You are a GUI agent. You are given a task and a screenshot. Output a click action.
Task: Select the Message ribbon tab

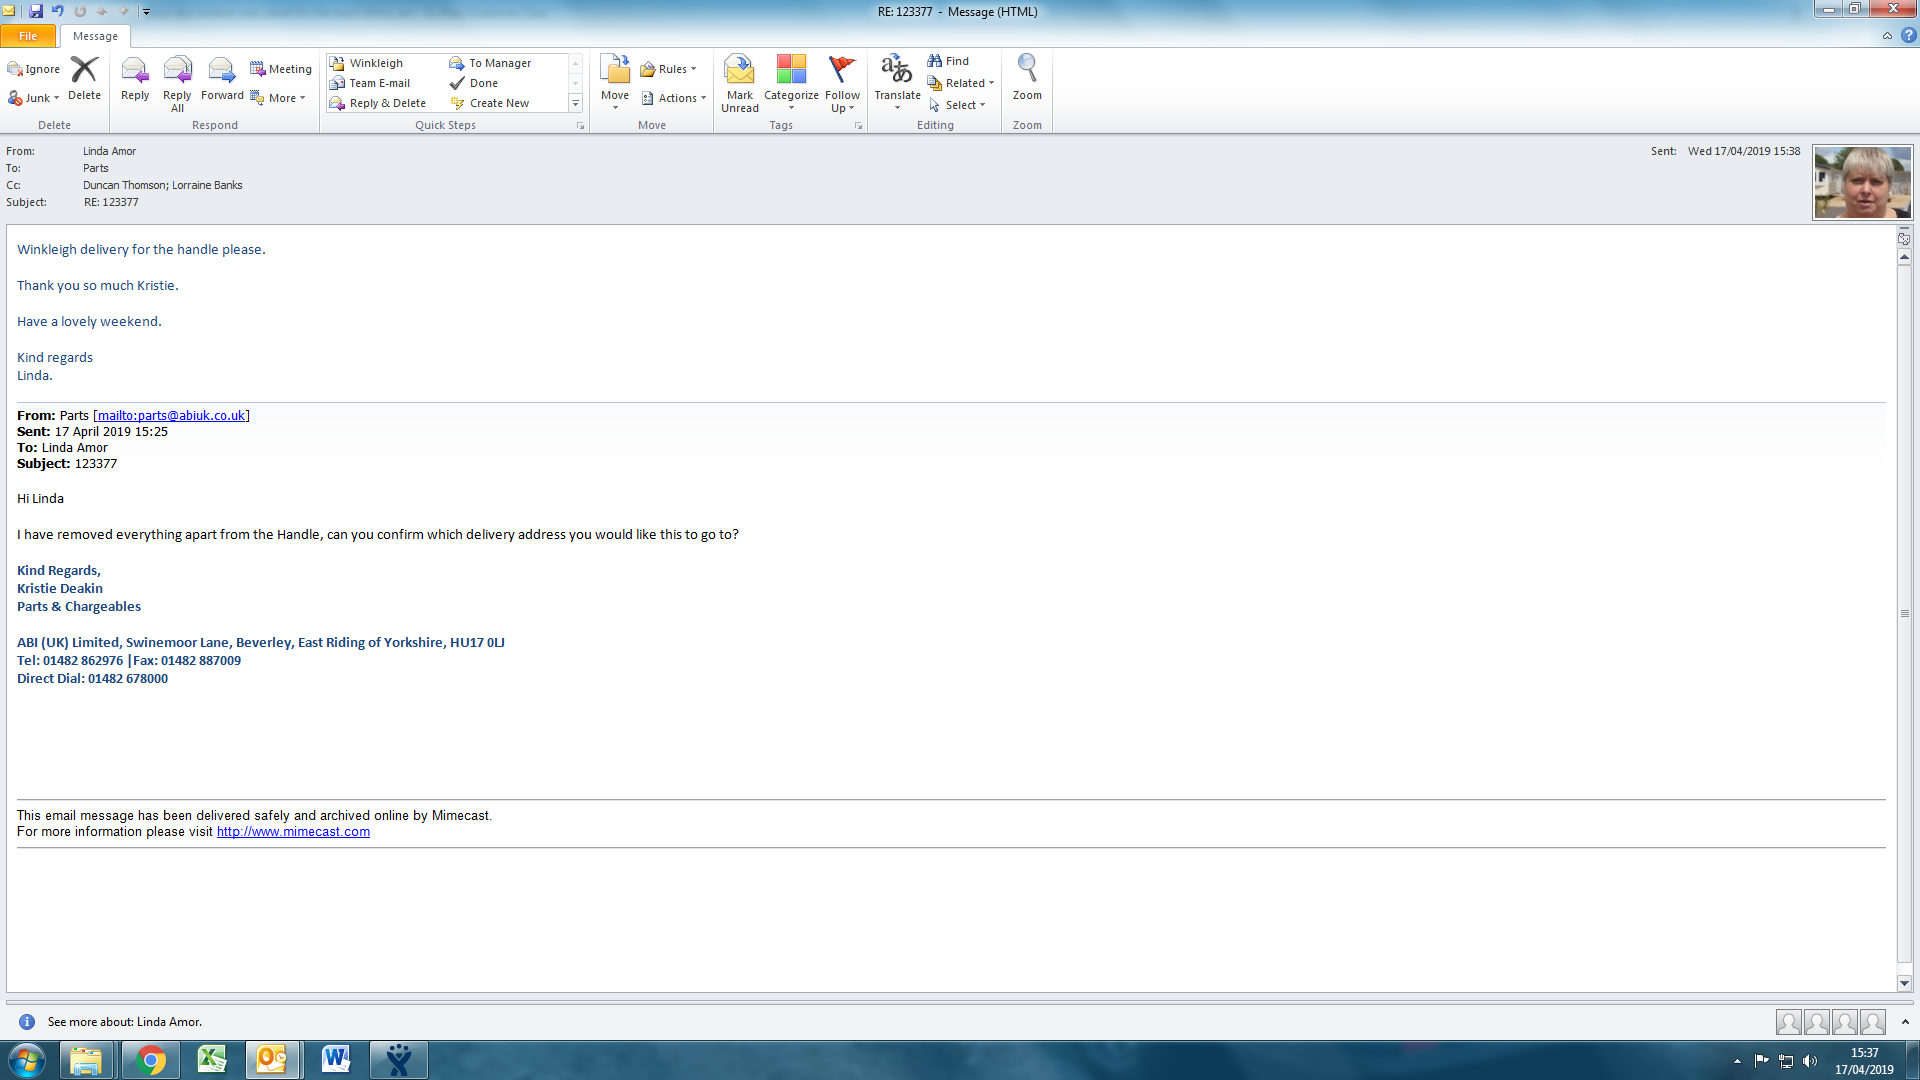(x=95, y=36)
